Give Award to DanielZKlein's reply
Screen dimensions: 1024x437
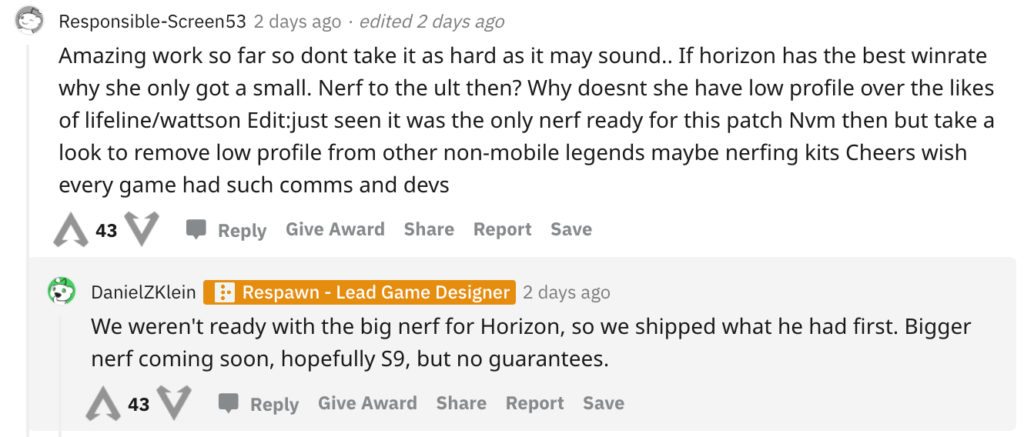[367, 403]
